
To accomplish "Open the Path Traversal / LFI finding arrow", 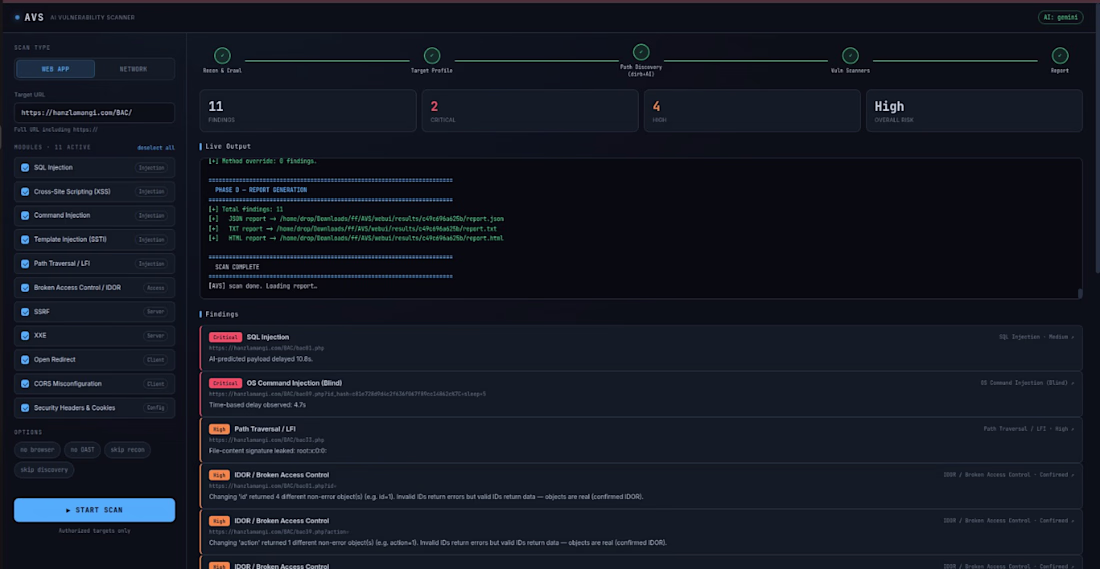I will pos(1072,429).
